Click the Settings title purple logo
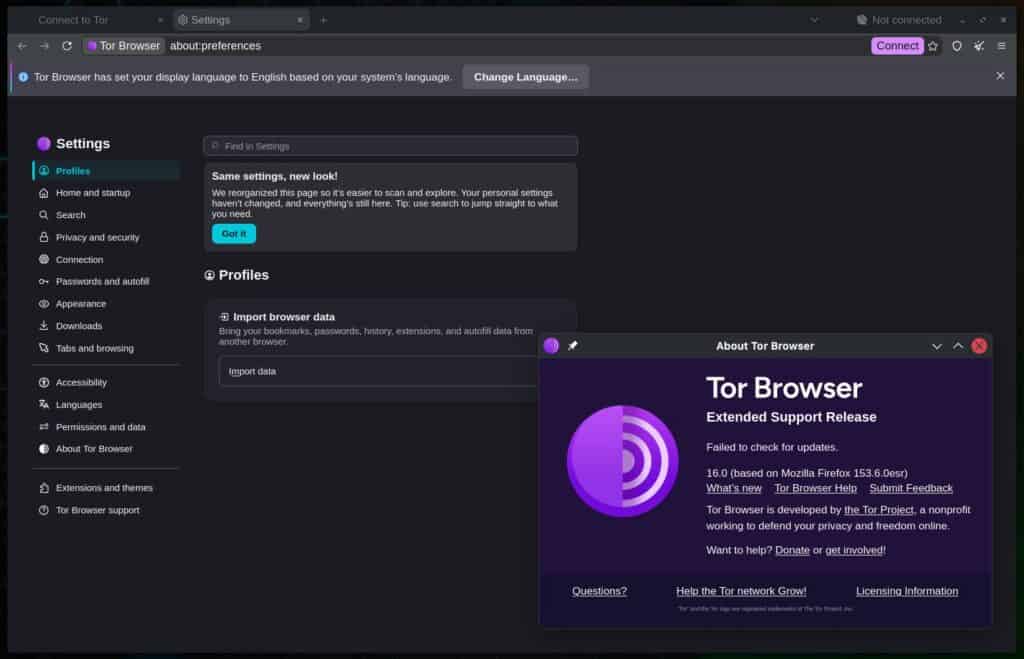Screen dimensions: 1024x659 click(44, 144)
